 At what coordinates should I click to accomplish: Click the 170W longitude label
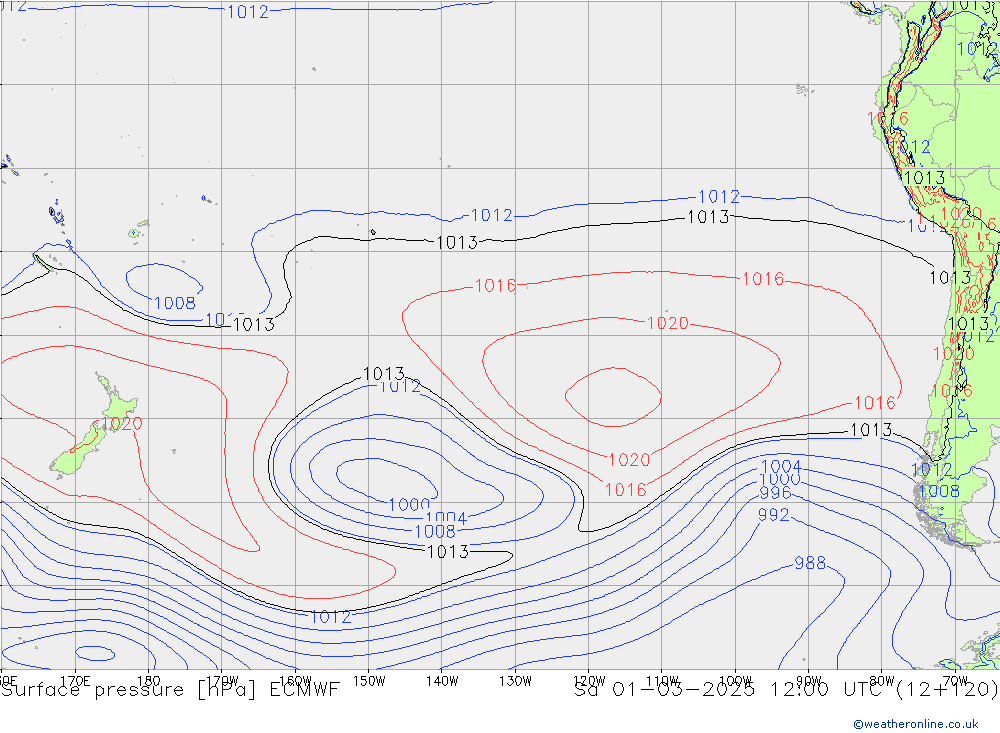(x=222, y=681)
